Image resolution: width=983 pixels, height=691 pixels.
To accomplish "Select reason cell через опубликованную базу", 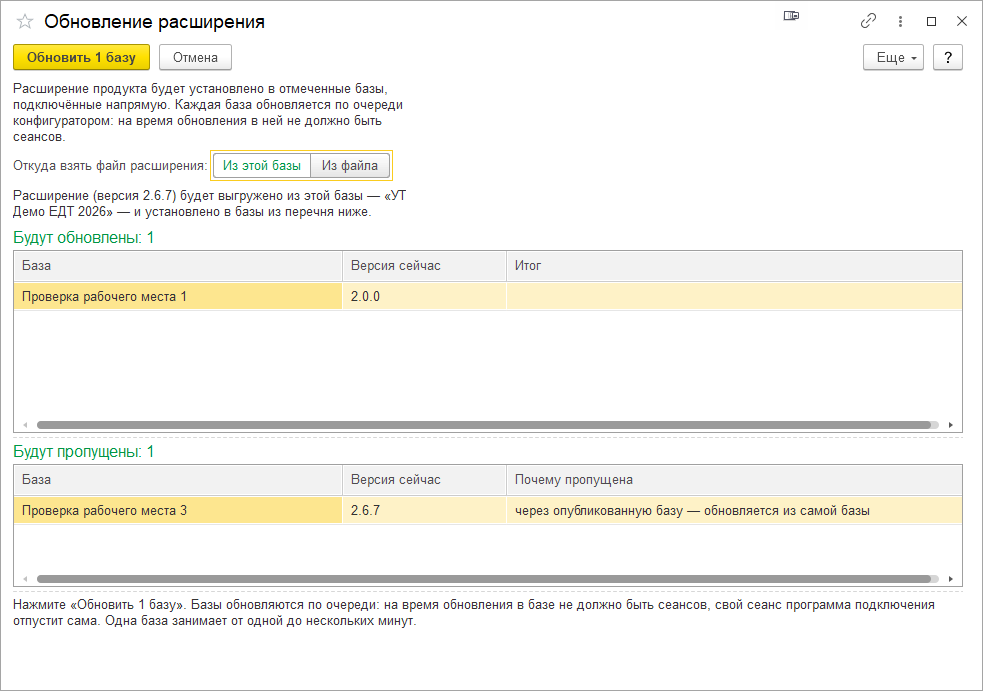I will [734, 510].
